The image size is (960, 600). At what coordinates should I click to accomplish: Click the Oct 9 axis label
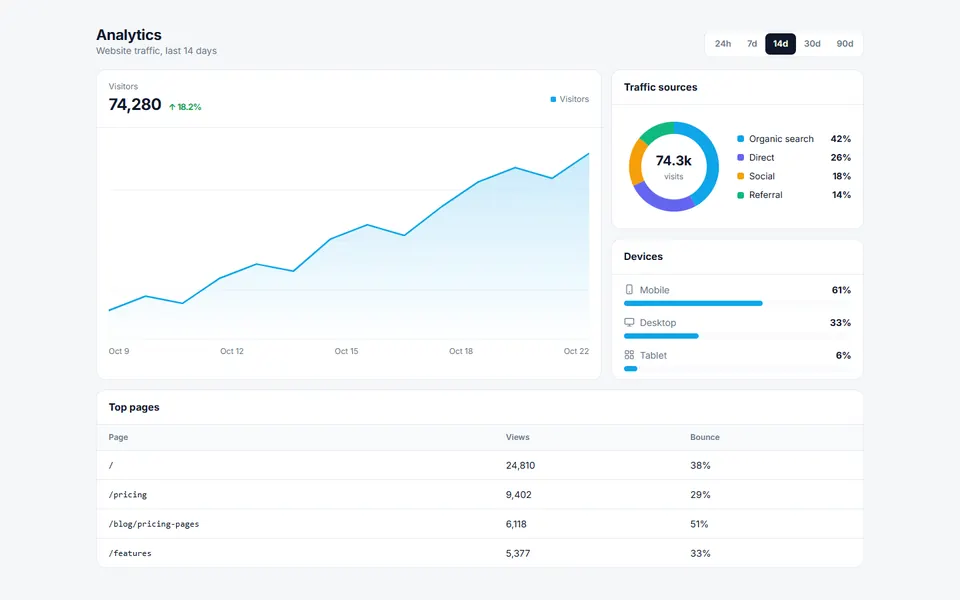point(119,351)
